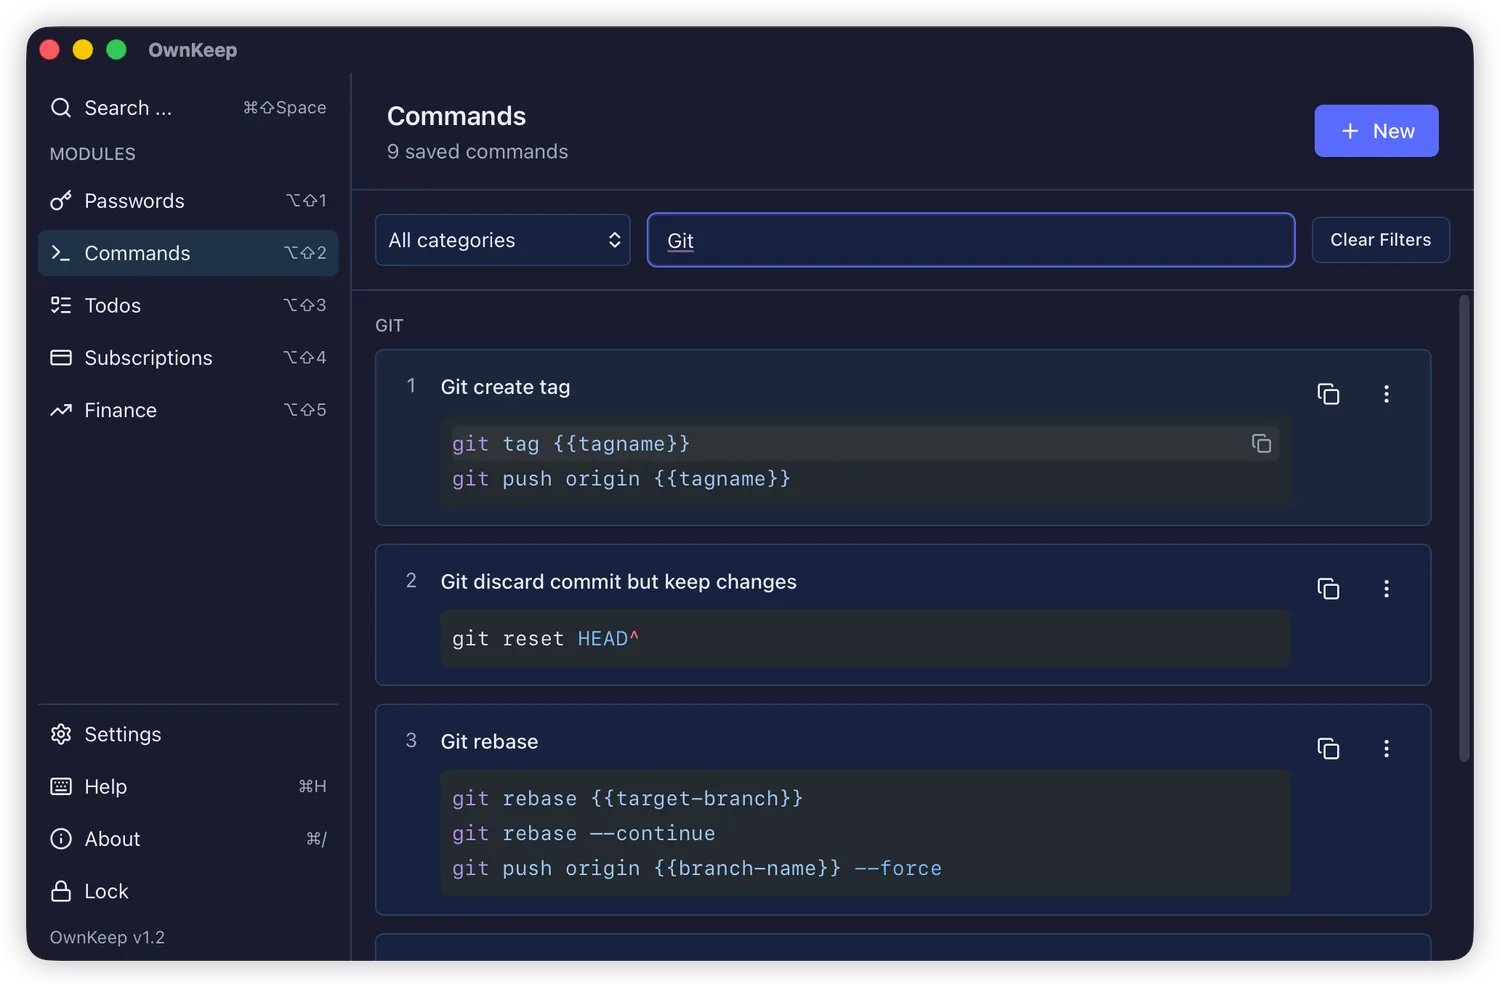Click the card icon next to Subscriptions
Screen dimensions: 1500x987
click(61, 358)
